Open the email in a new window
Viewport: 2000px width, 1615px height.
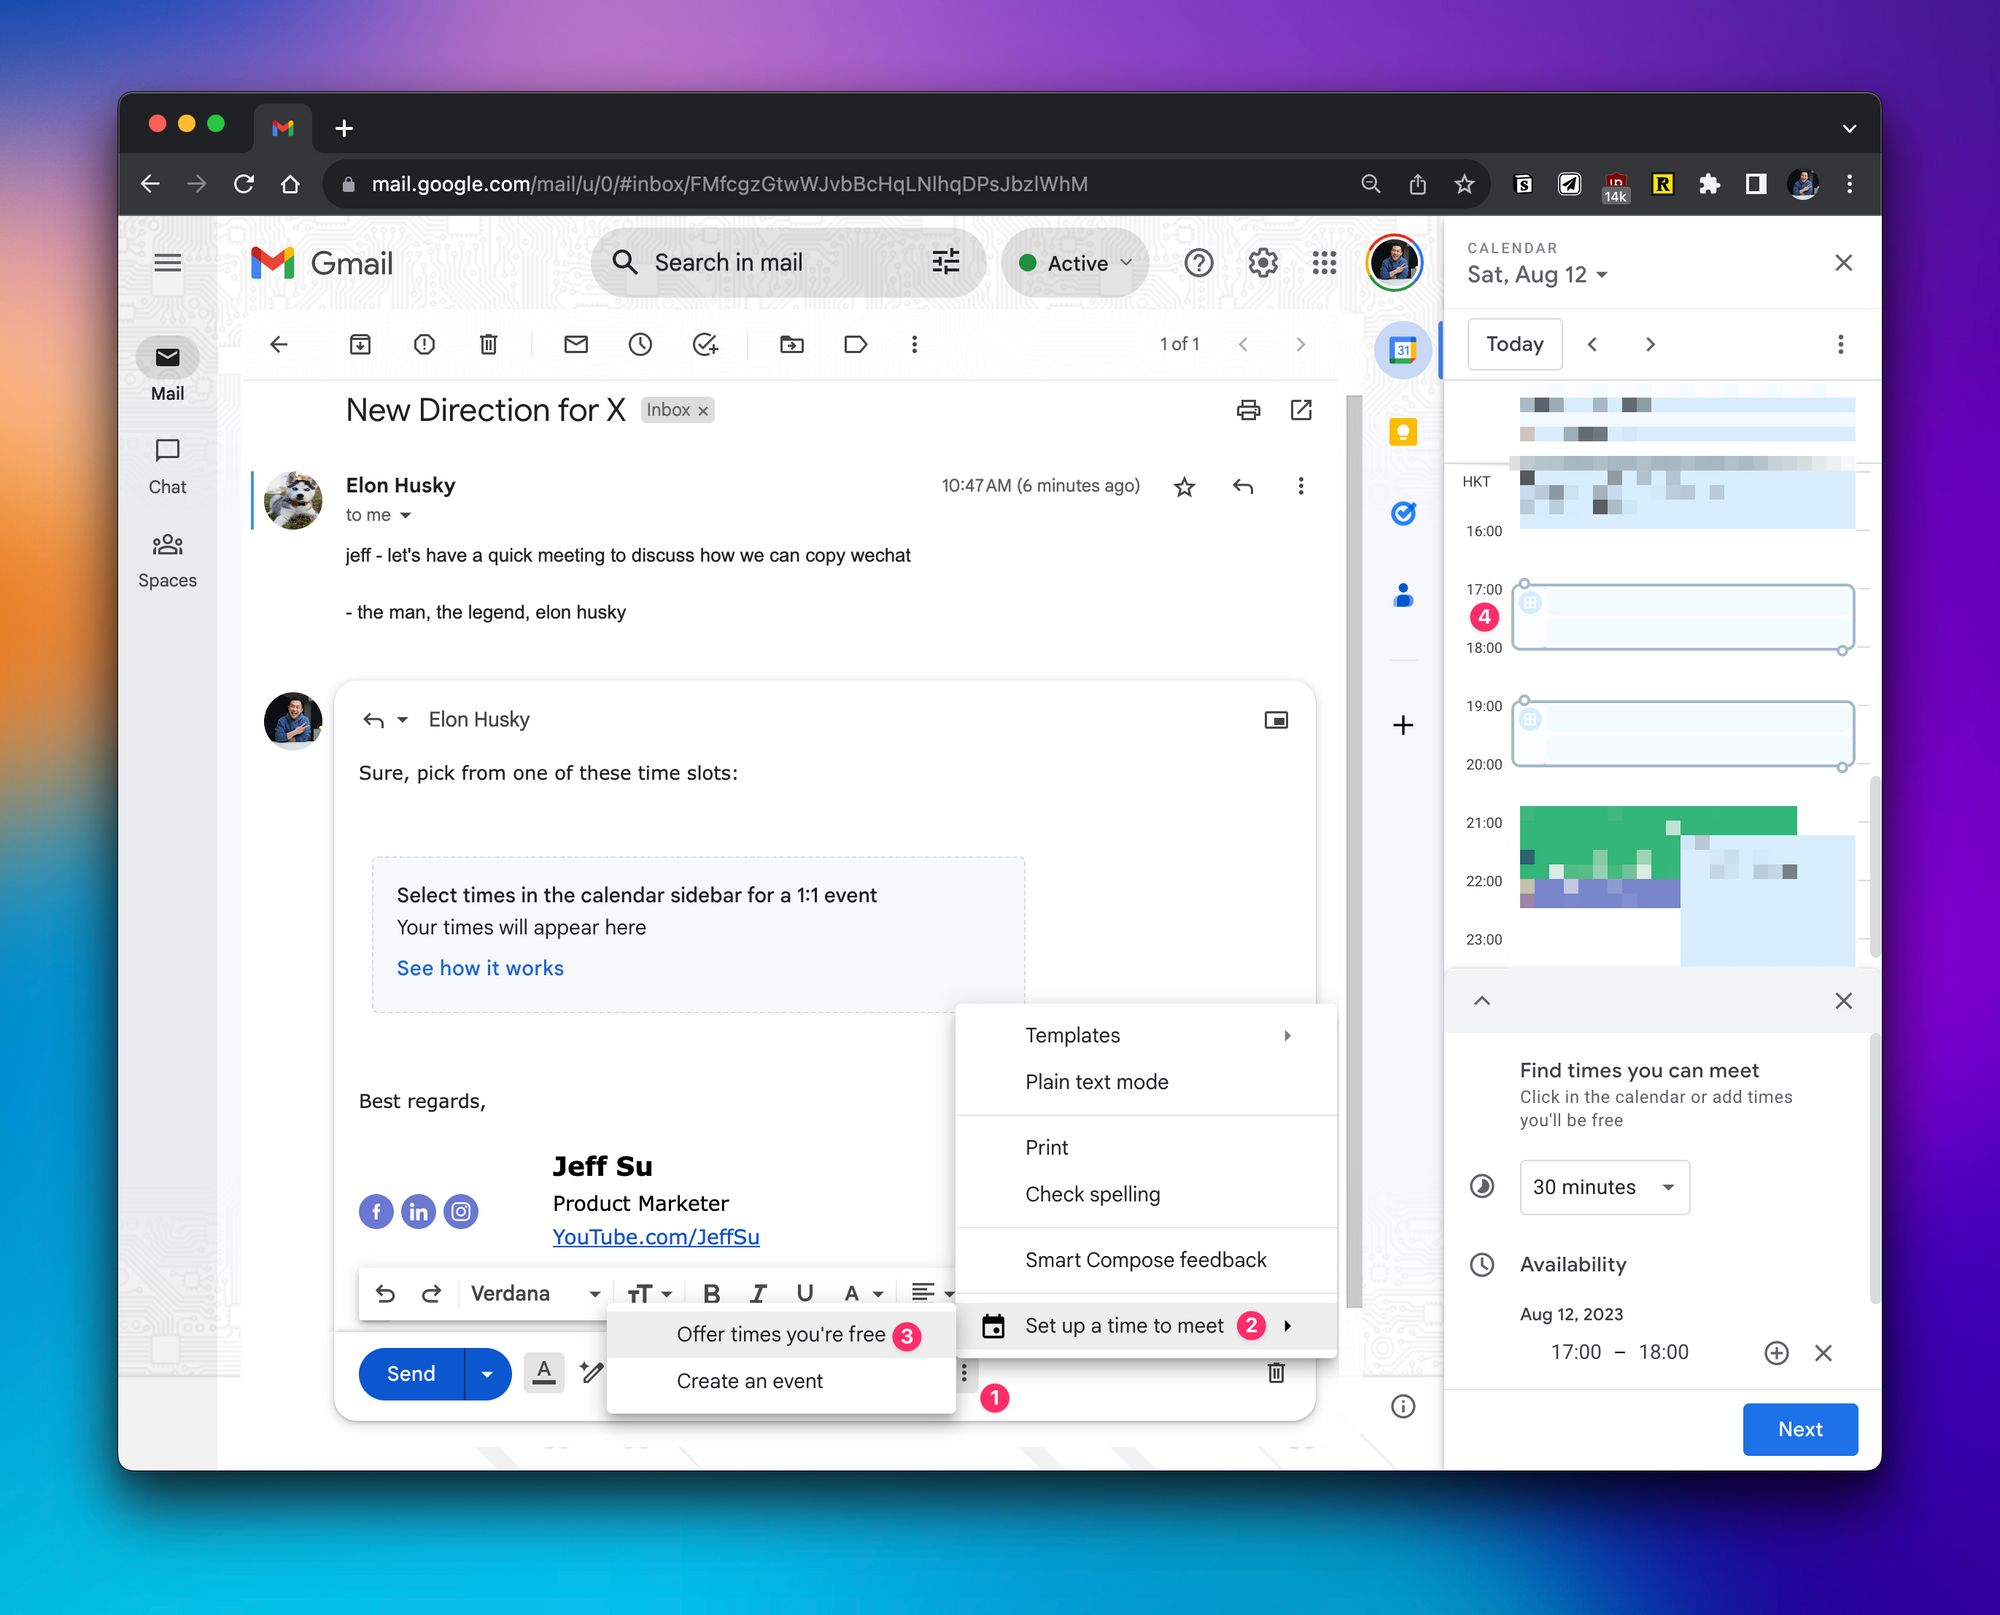click(x=1301, y=410)
